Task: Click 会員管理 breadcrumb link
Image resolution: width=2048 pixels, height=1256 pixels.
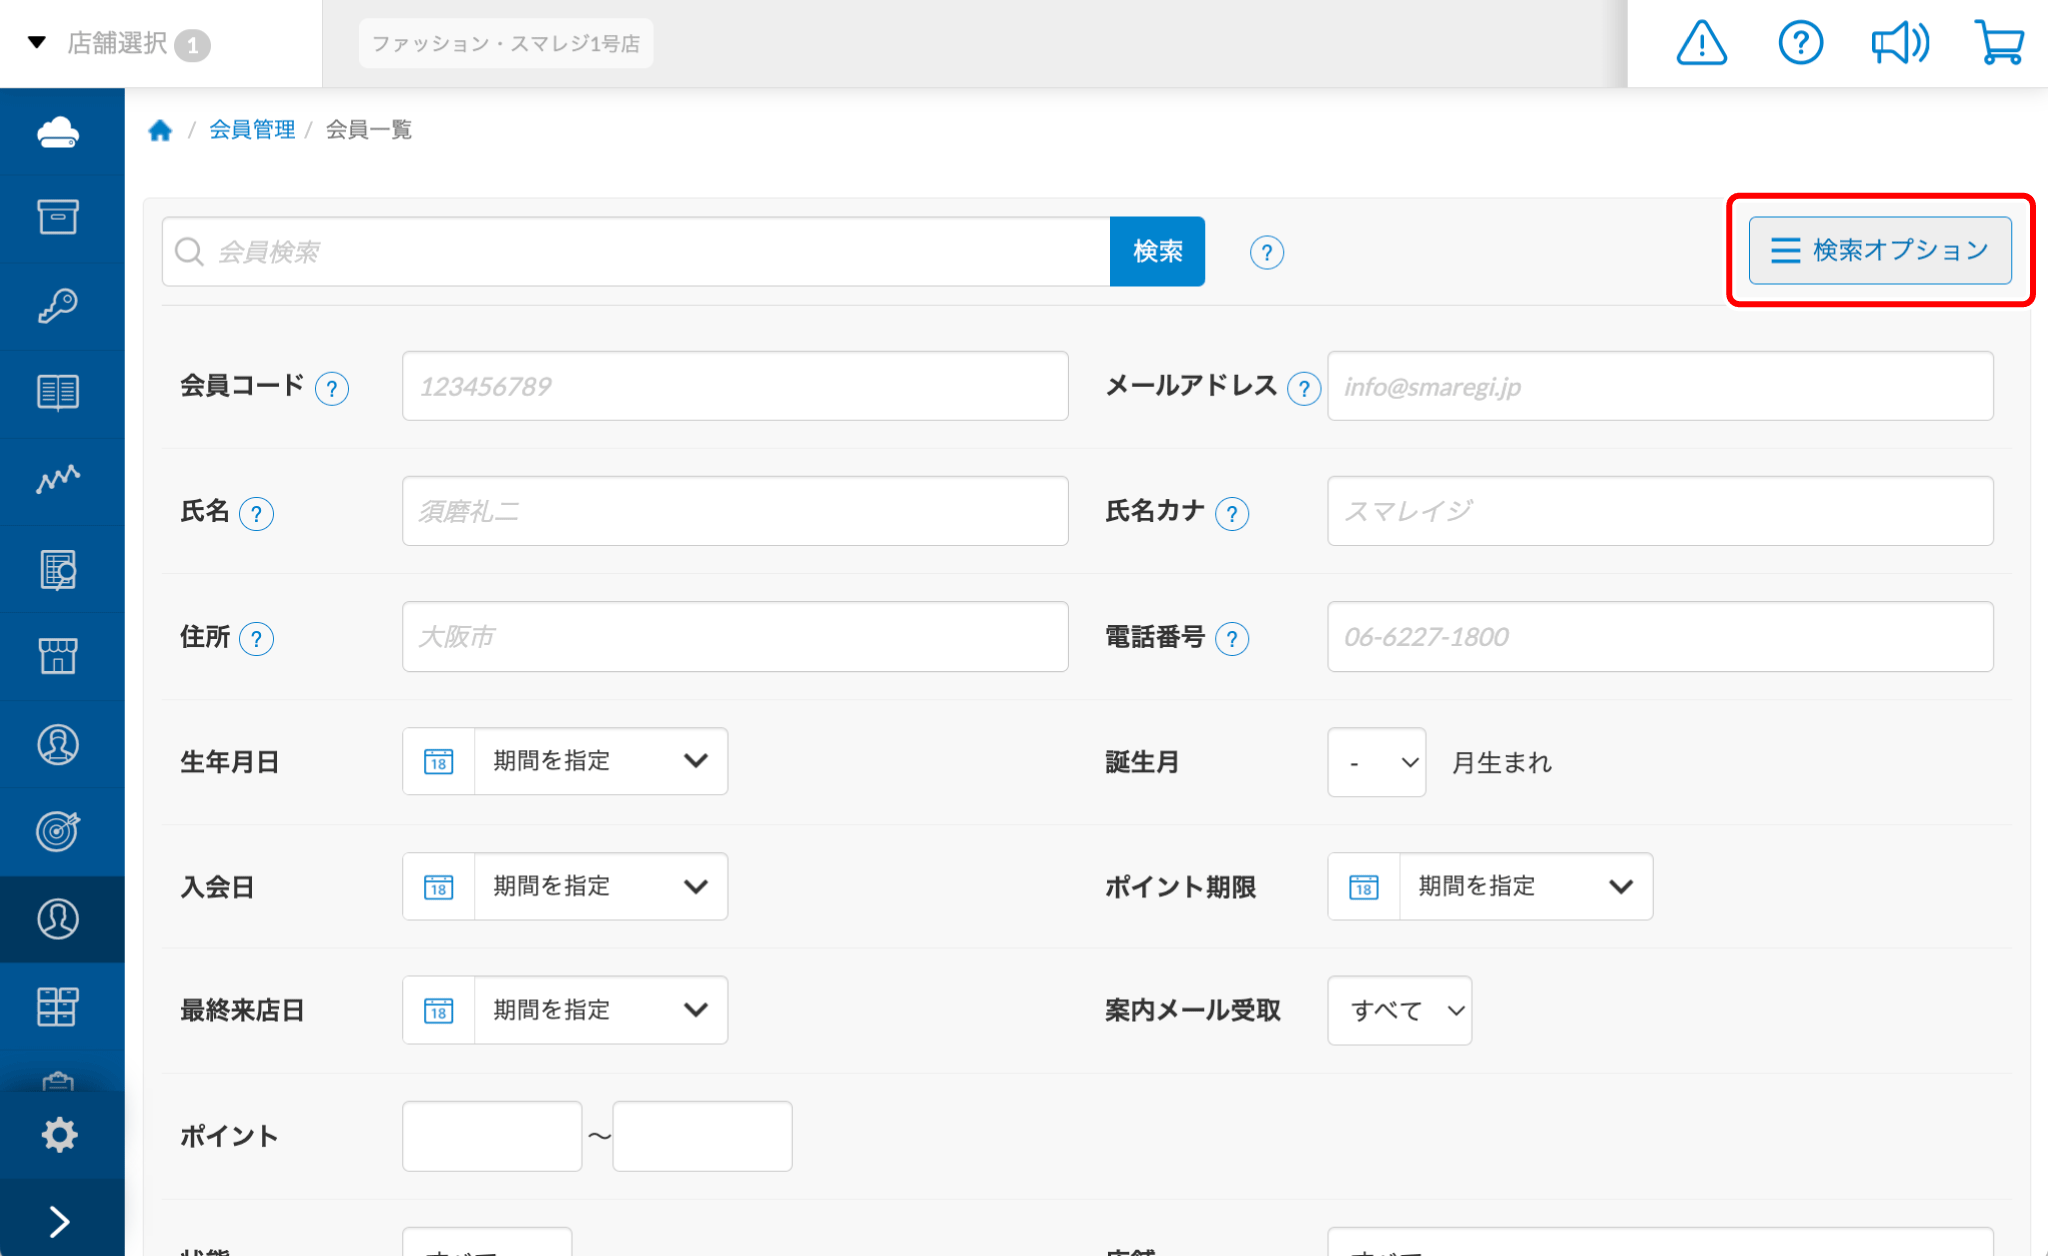Action: coord(252,130)
